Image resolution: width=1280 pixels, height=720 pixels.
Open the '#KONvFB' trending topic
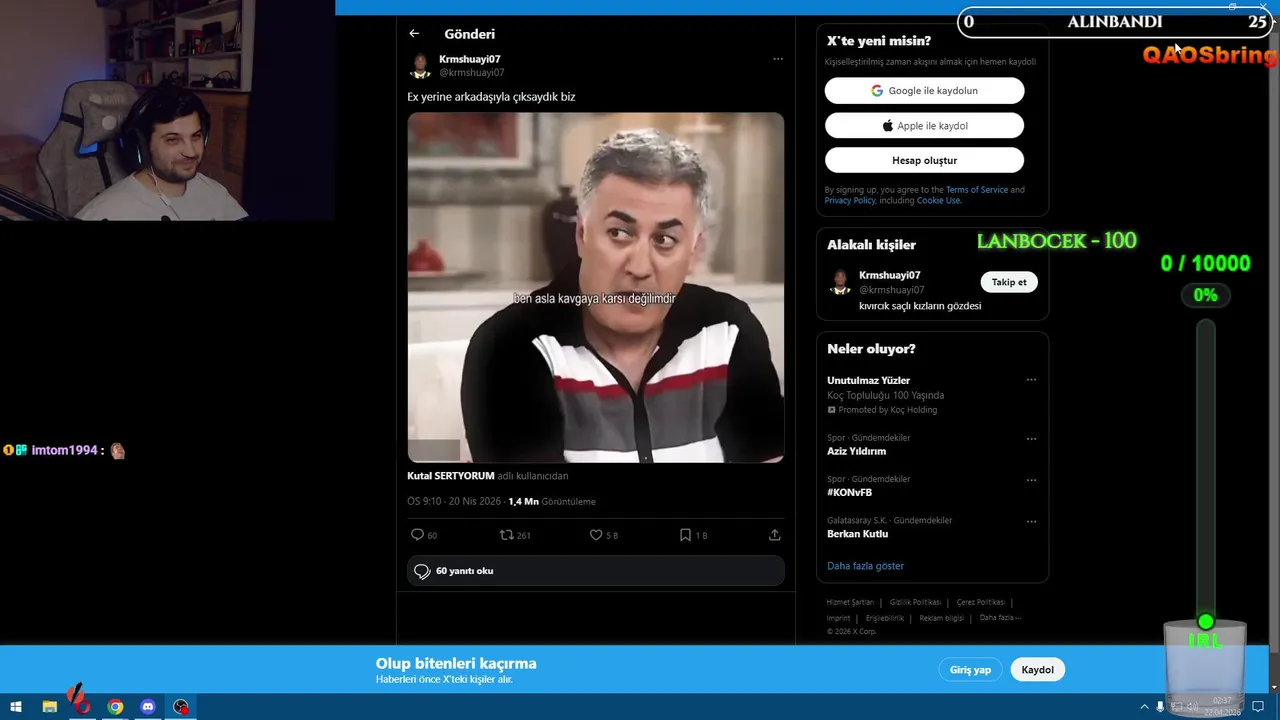pos(849,493)
